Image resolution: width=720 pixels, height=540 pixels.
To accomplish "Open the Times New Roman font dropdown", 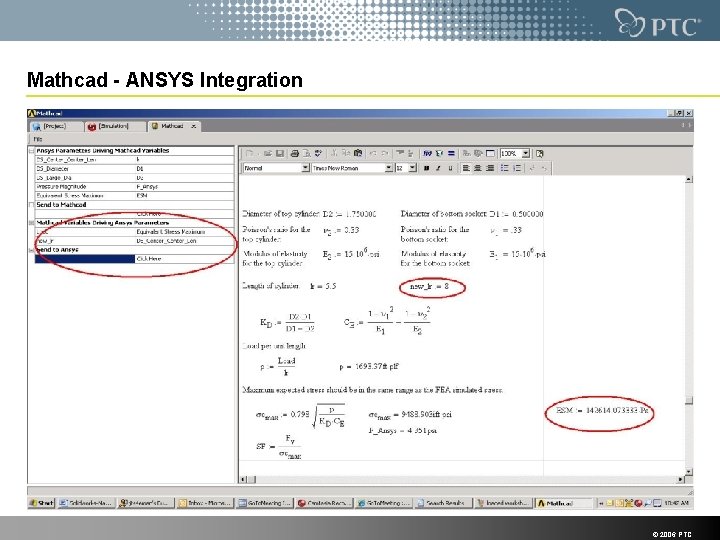I will click(x=389, y=168).
